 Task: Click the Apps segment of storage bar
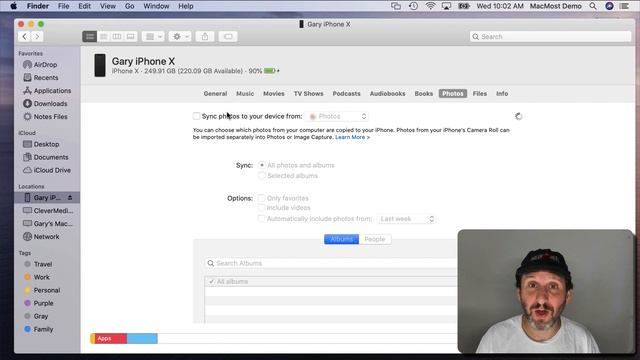pyautogui.click(x=111, y=338)
